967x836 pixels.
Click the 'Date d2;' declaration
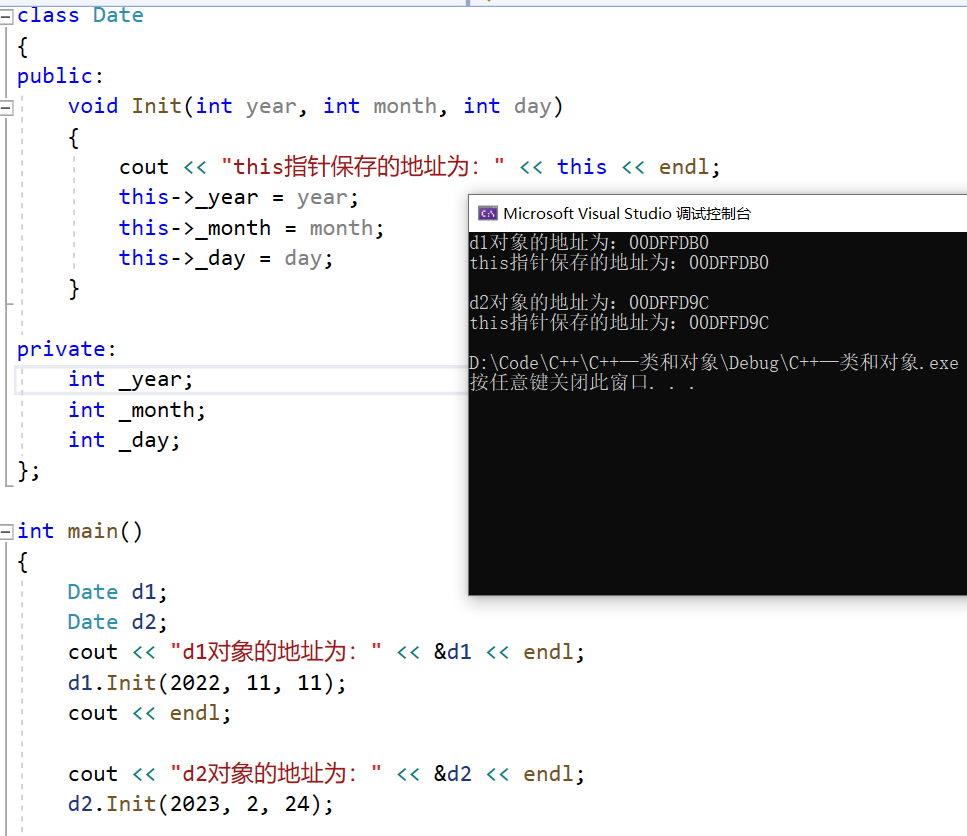click(117, 622)
